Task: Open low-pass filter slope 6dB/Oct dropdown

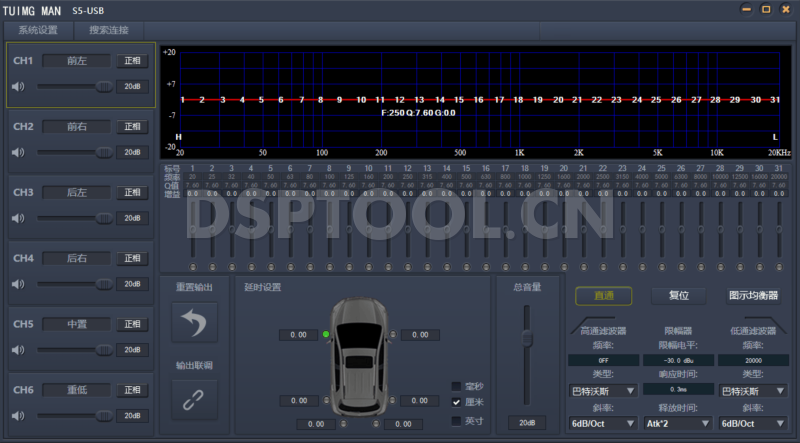Action: [x=755, y=423]
